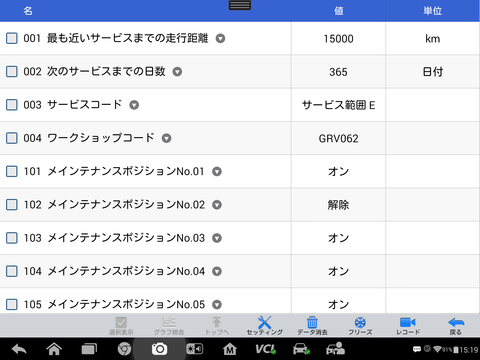Check the box for item 101
The image size is (480, 360).
12,172
